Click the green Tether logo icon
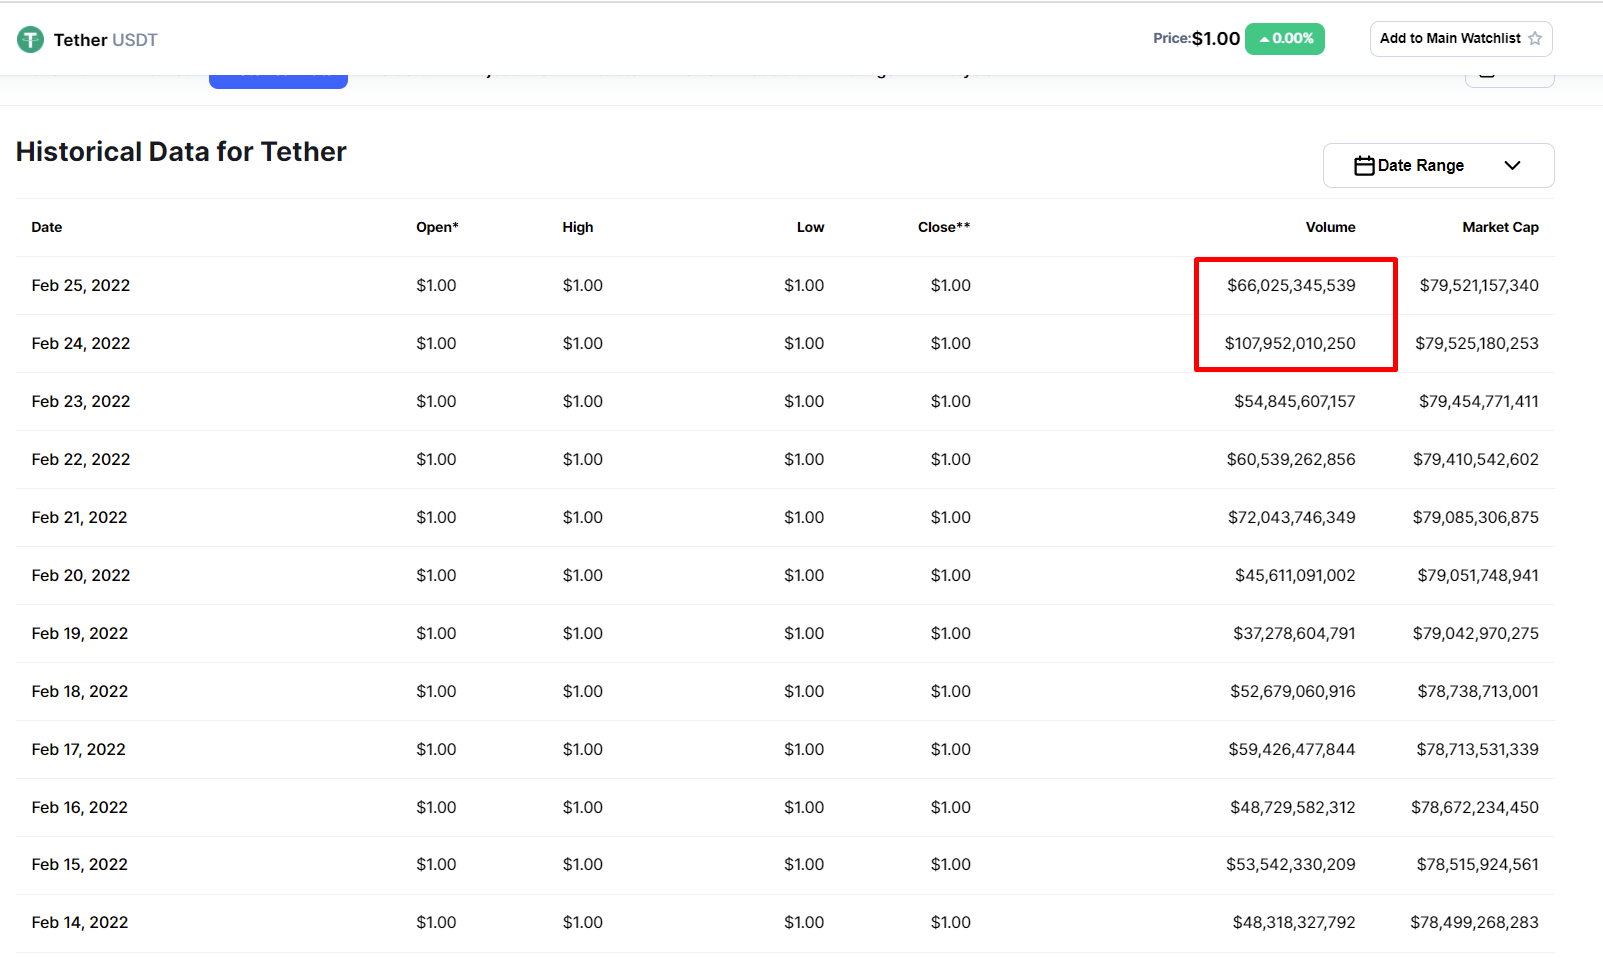The image size is (1603, 958). 30,40
